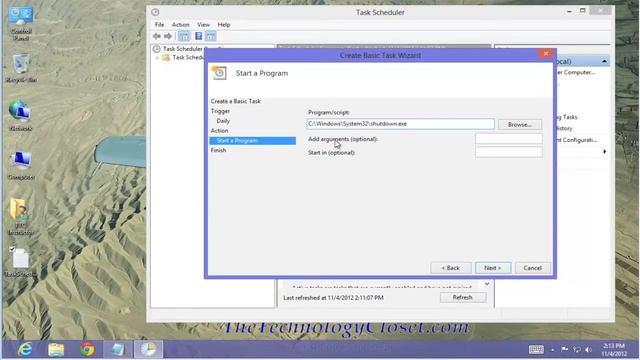
Task: Click the Back arrow in Task Scheduler toolbar
Action: pos(157,36)
